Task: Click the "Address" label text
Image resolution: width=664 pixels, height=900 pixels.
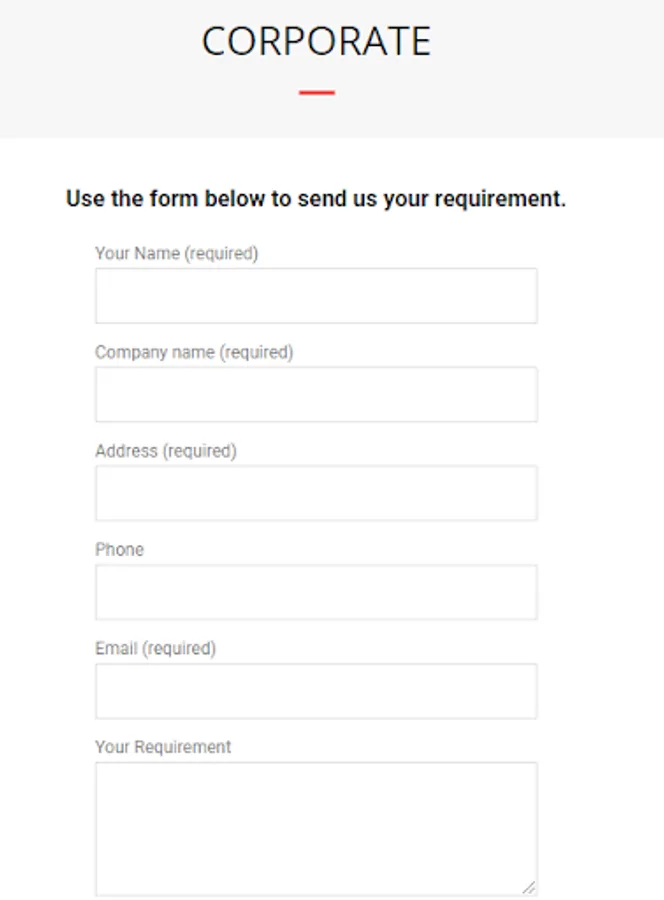Action: (x=126, y=451)
